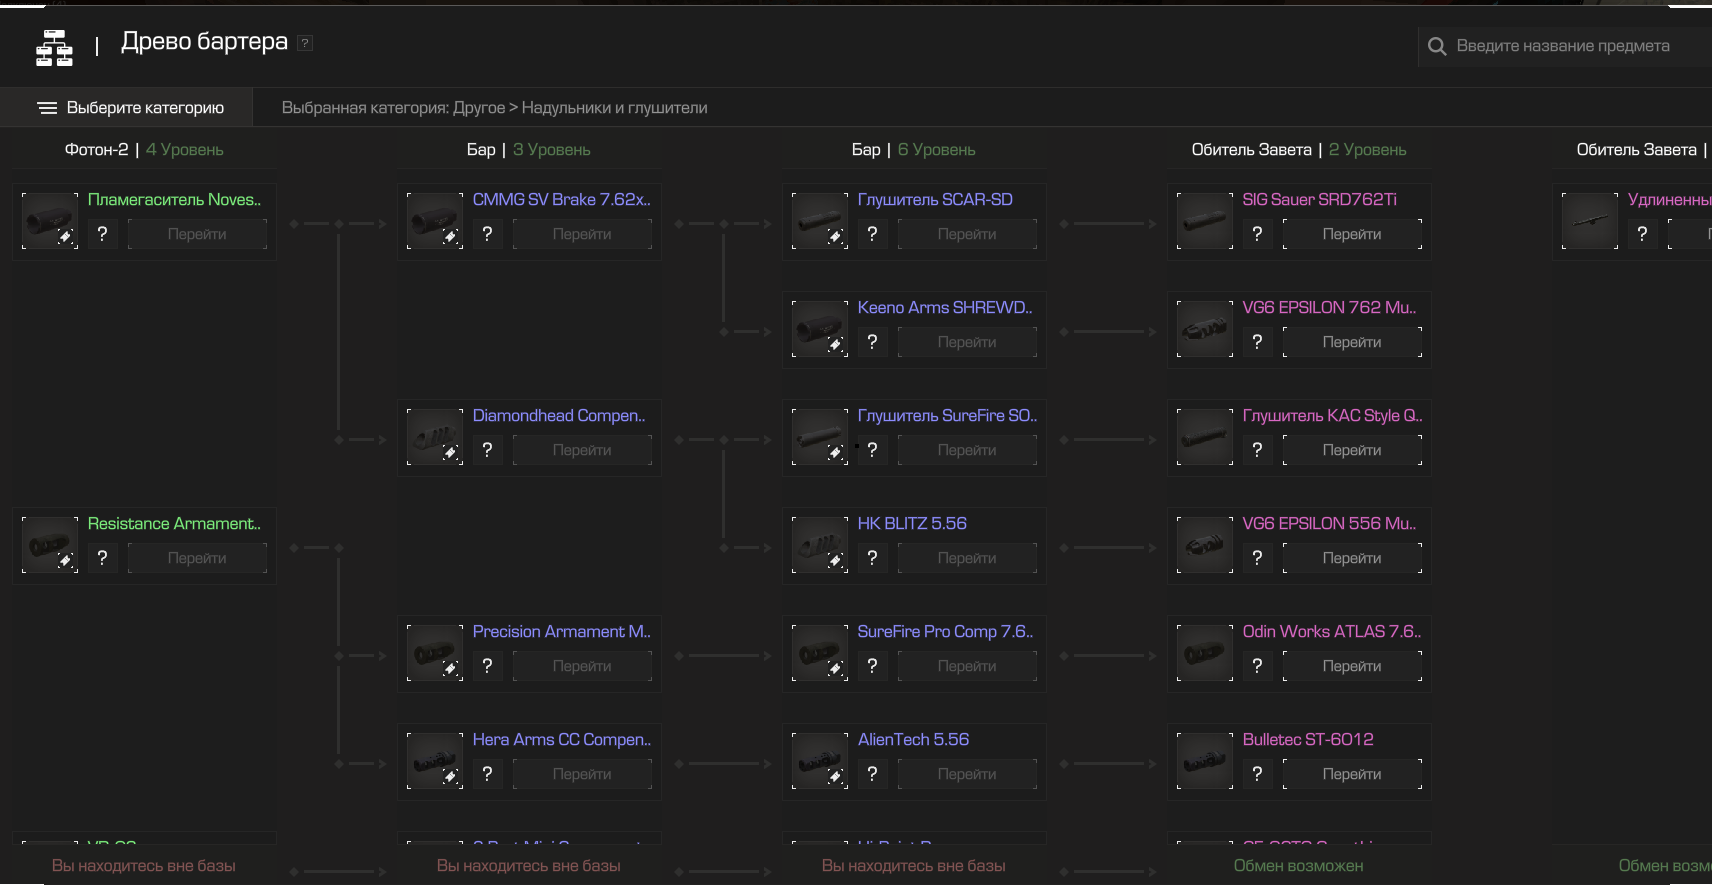The height and width of the screenshot is (885, 1712).
Task: Open info for VG6 EPSILON 762
Action: click(1257, 342)
